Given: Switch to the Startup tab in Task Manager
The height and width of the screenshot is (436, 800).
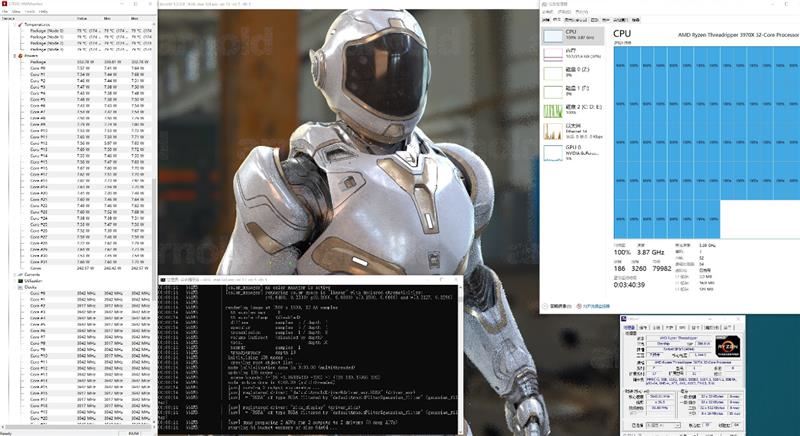Looking at the screenshot, I should coord(594,20).
